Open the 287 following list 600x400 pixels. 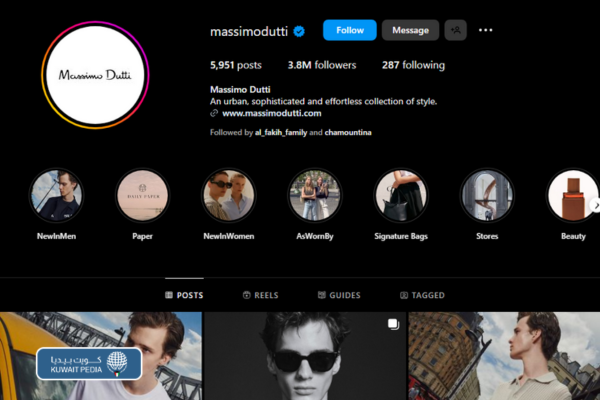click(x=413, y=65)
